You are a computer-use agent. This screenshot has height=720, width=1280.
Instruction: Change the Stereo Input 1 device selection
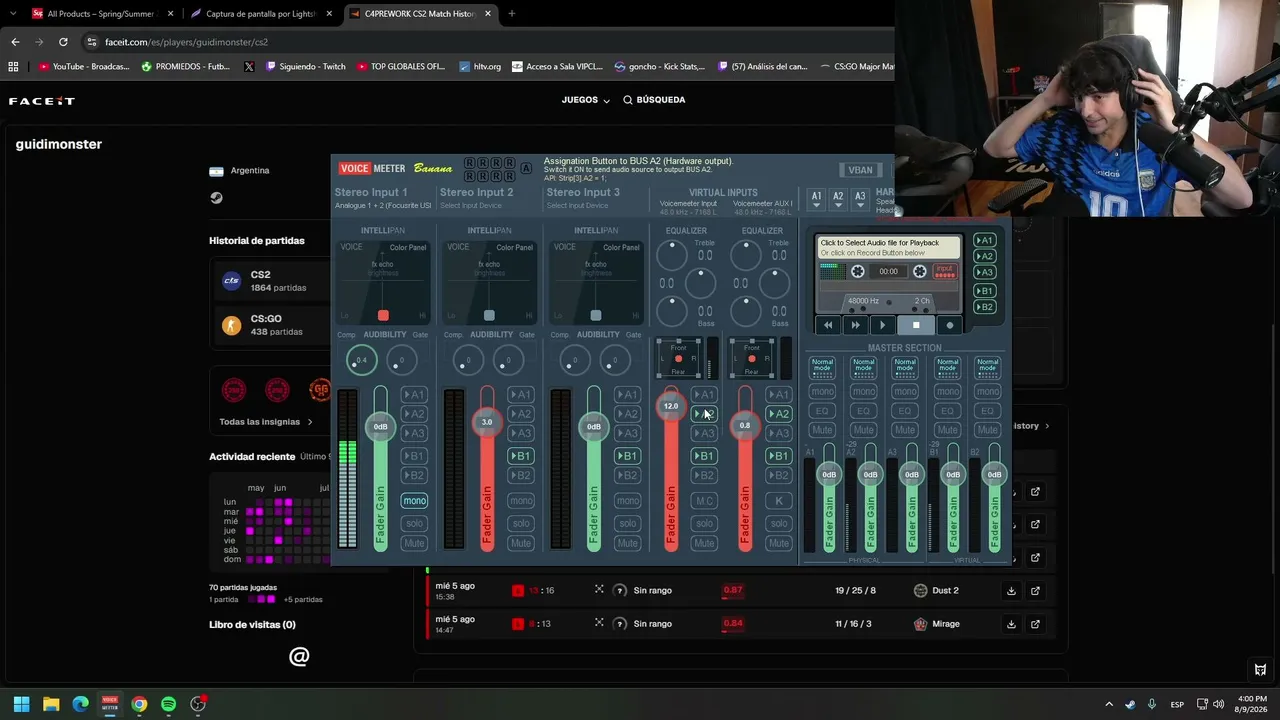383,206
